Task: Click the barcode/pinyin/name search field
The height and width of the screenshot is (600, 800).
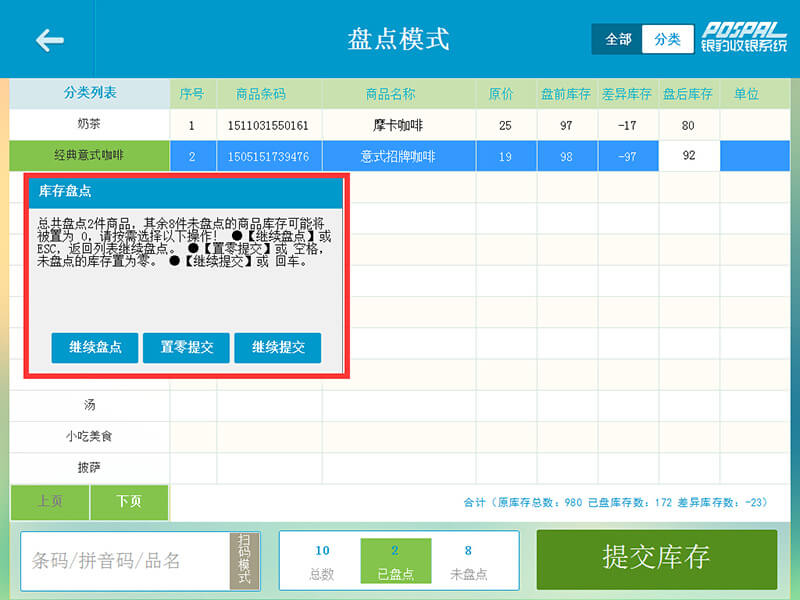Action: point(125,561)
